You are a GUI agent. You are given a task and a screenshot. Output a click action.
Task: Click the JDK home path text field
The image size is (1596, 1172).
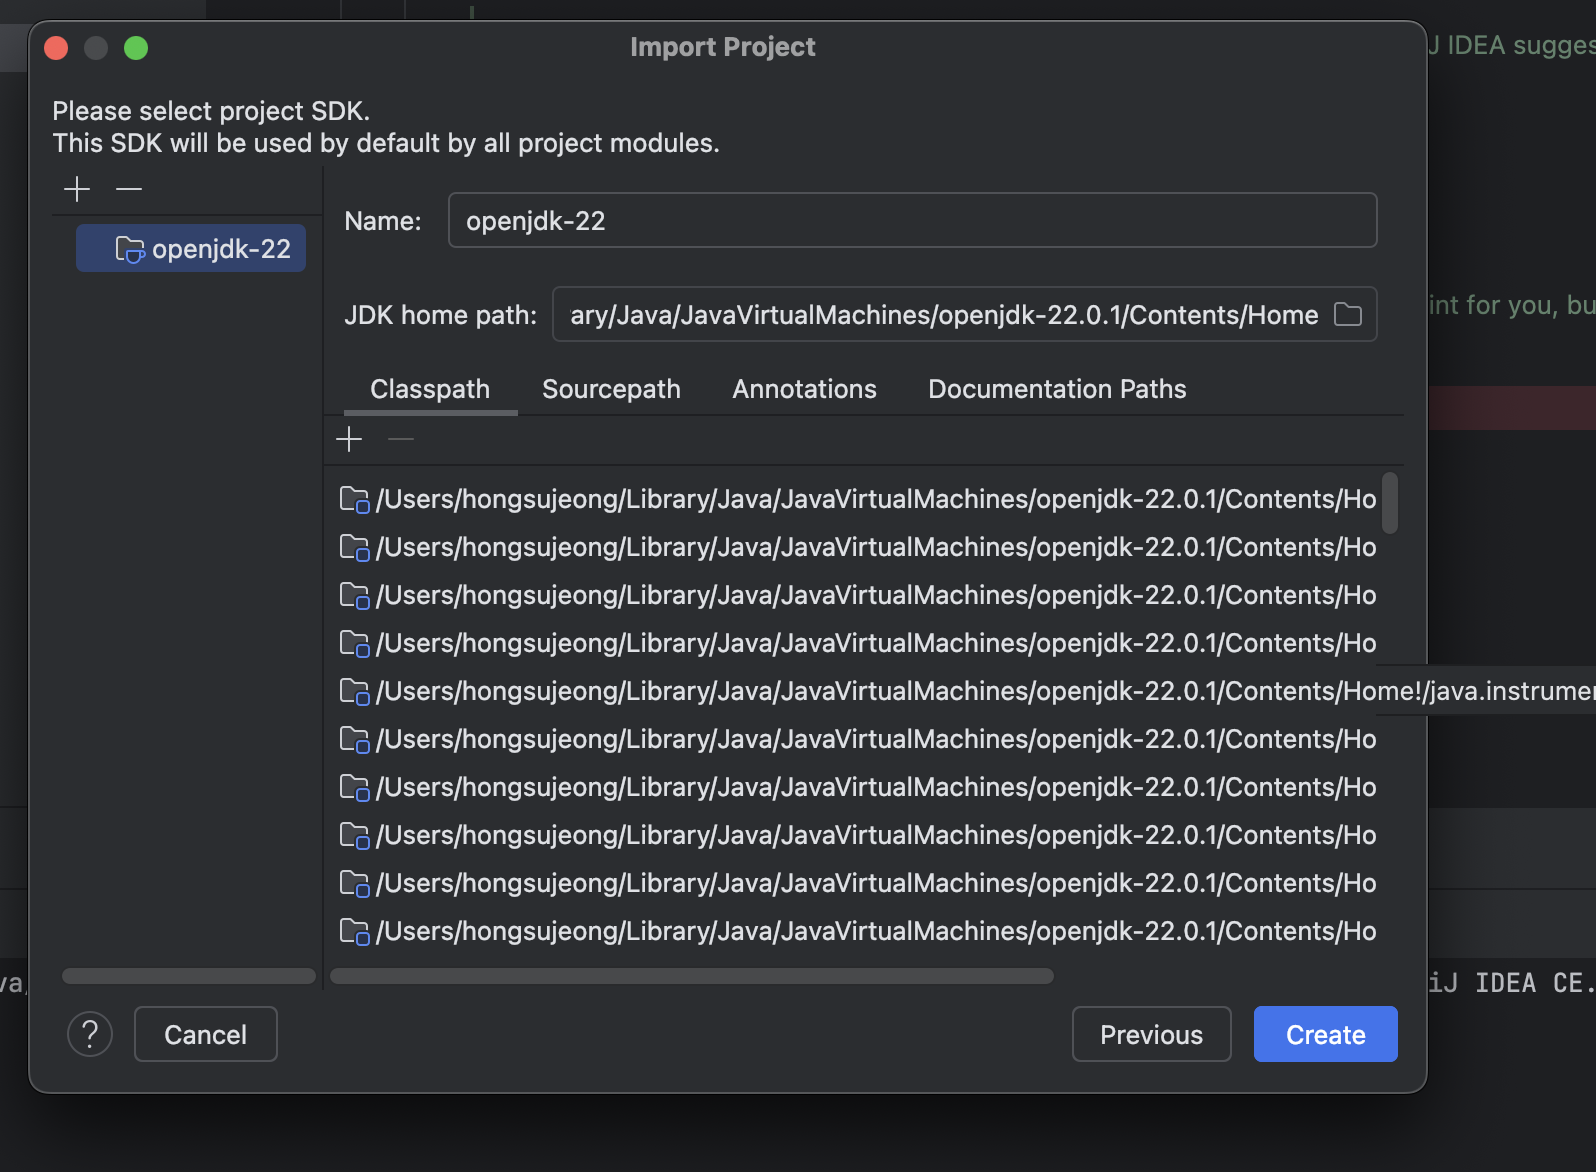pyautogui.click(x=942, y=315)
